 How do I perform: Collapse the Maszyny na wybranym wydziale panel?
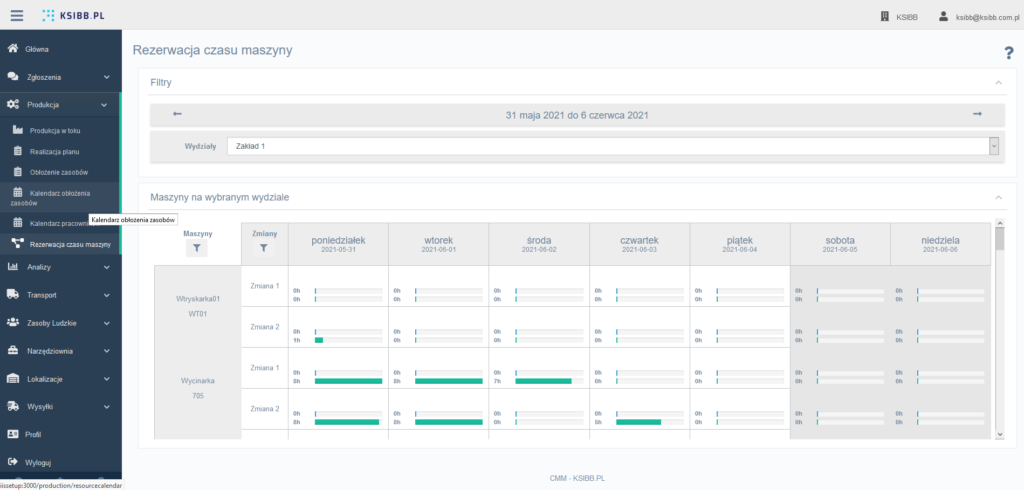997,198
